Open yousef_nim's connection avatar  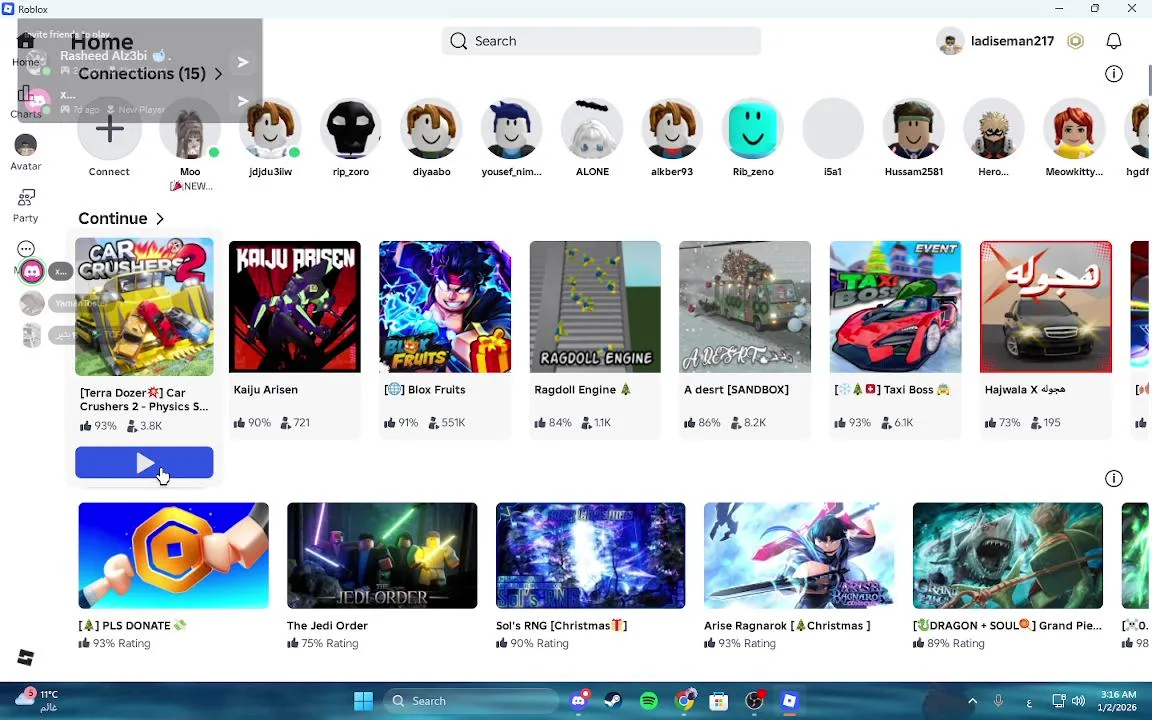point(511,129)
